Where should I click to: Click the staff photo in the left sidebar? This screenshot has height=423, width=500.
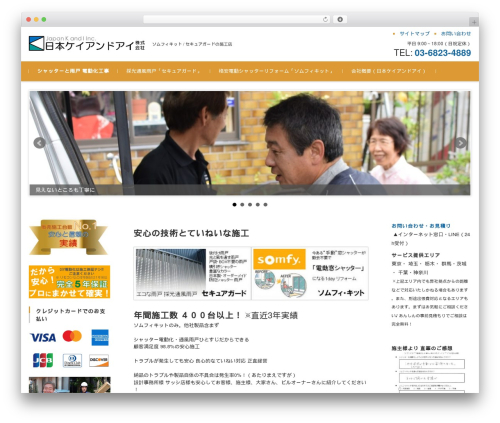pyautogui.click(x=70, y=385)
